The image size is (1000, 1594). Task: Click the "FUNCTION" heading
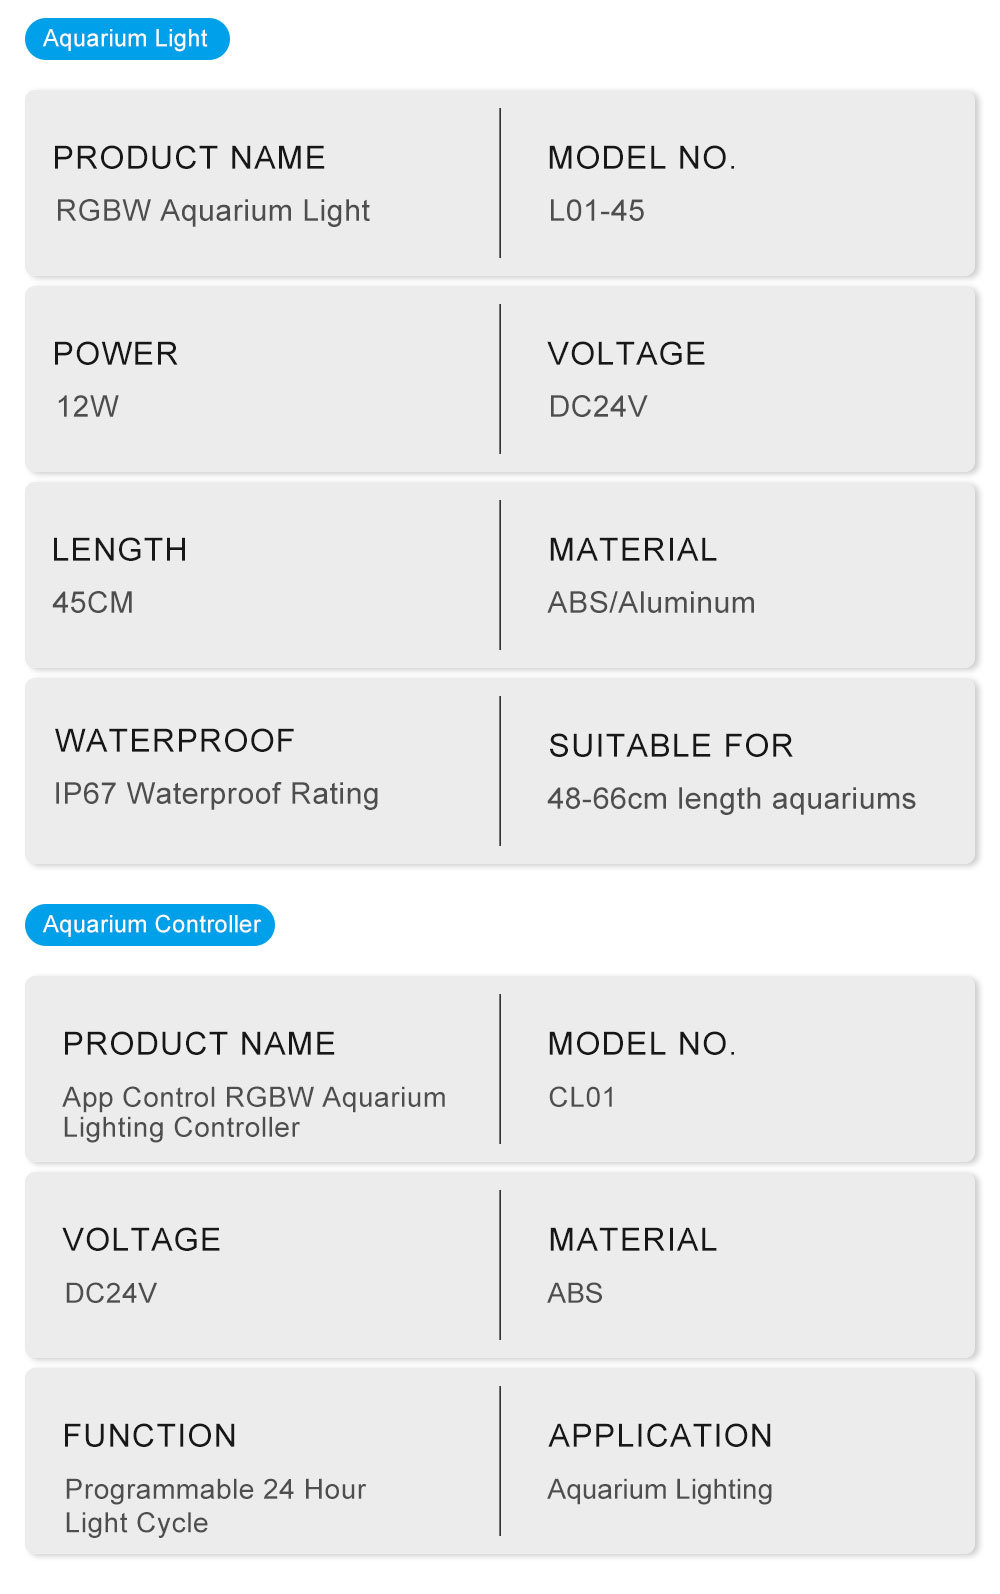(x=150, y=1436)
